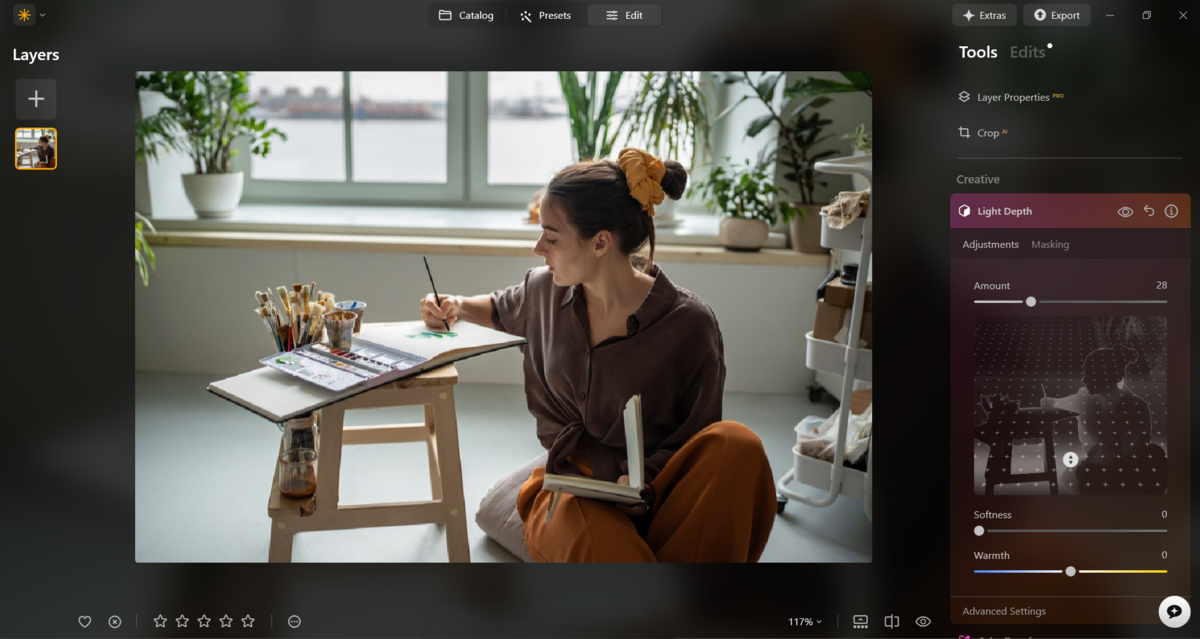This screenshot has height=639, width=1200.
Task: Select the Adjustments sub-tab
Action: pos(990,244)
